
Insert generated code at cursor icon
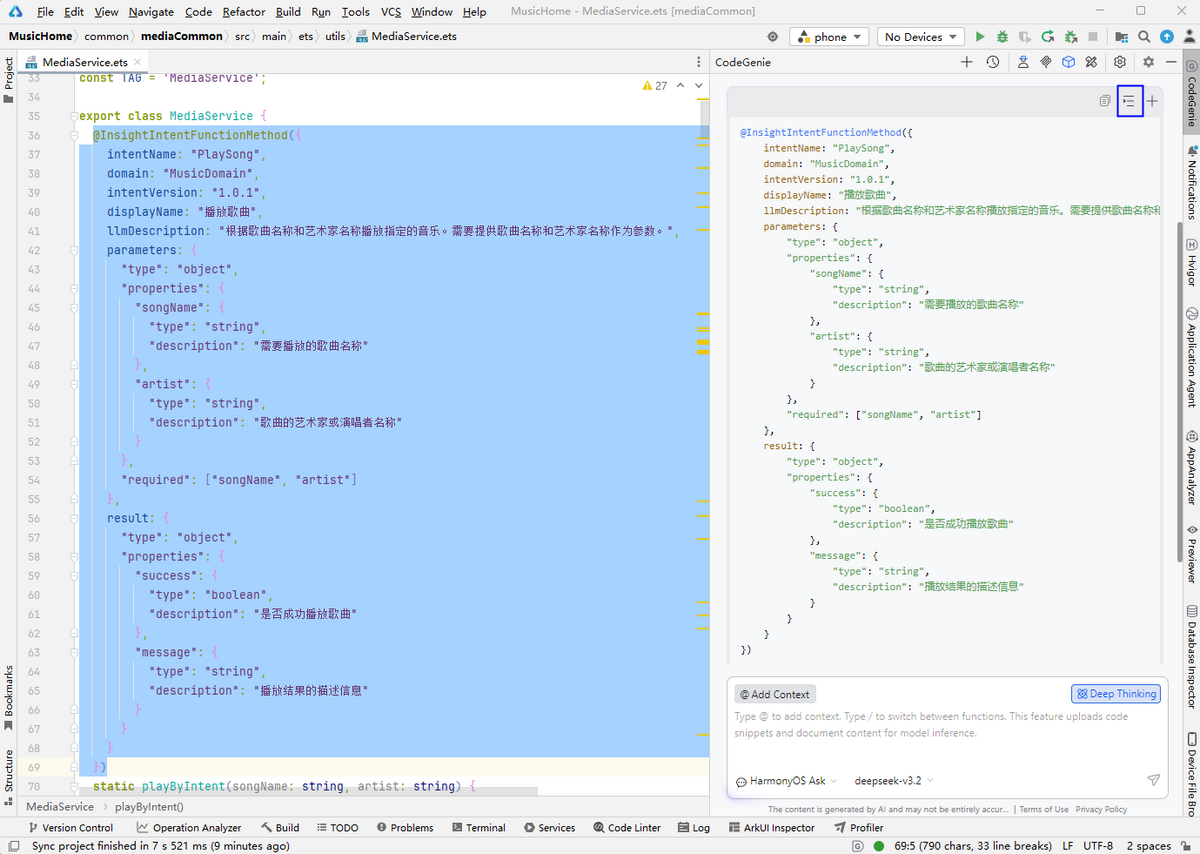[1129, 101]
